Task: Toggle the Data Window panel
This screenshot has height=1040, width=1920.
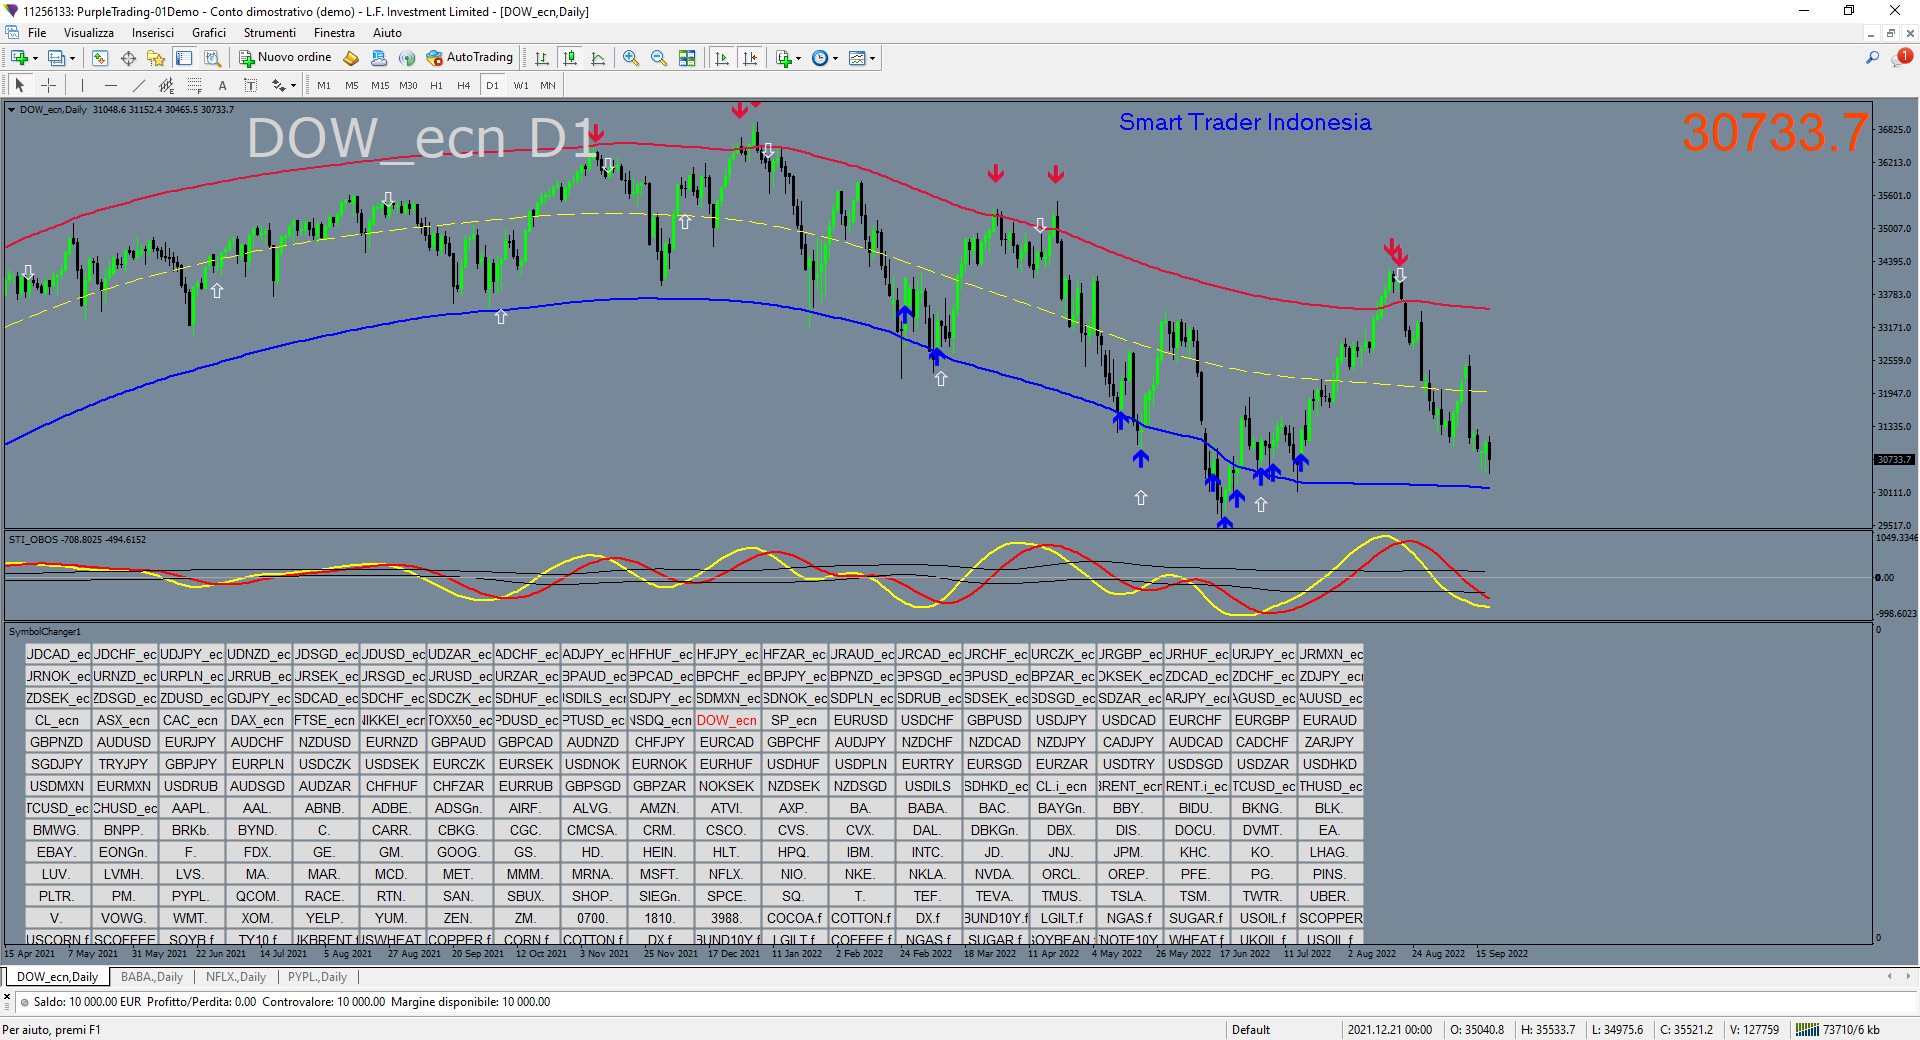Action: [x=128, y=58]
